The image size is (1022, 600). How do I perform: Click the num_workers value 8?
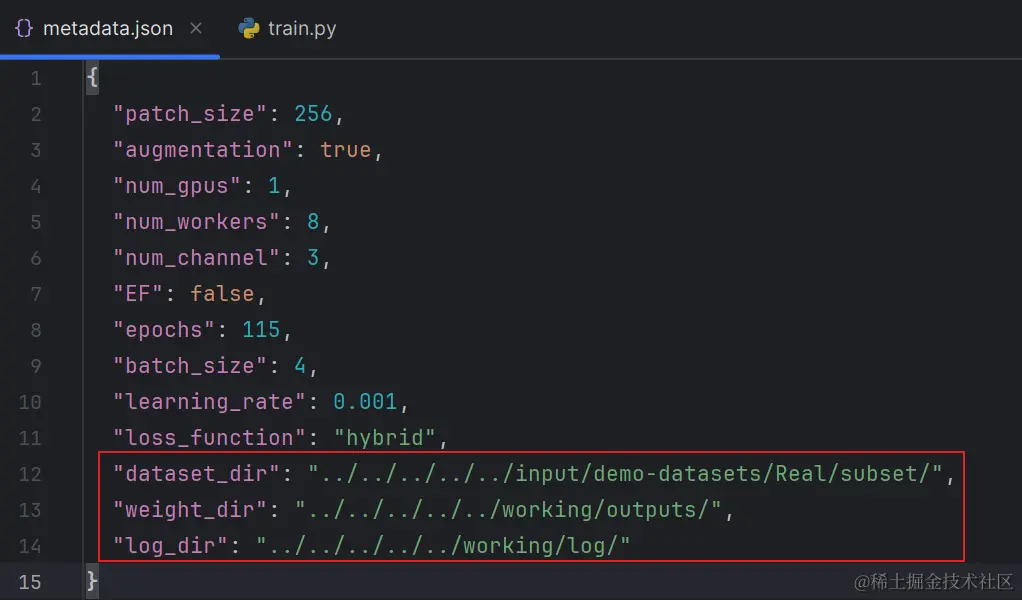(x=313, y=222)
